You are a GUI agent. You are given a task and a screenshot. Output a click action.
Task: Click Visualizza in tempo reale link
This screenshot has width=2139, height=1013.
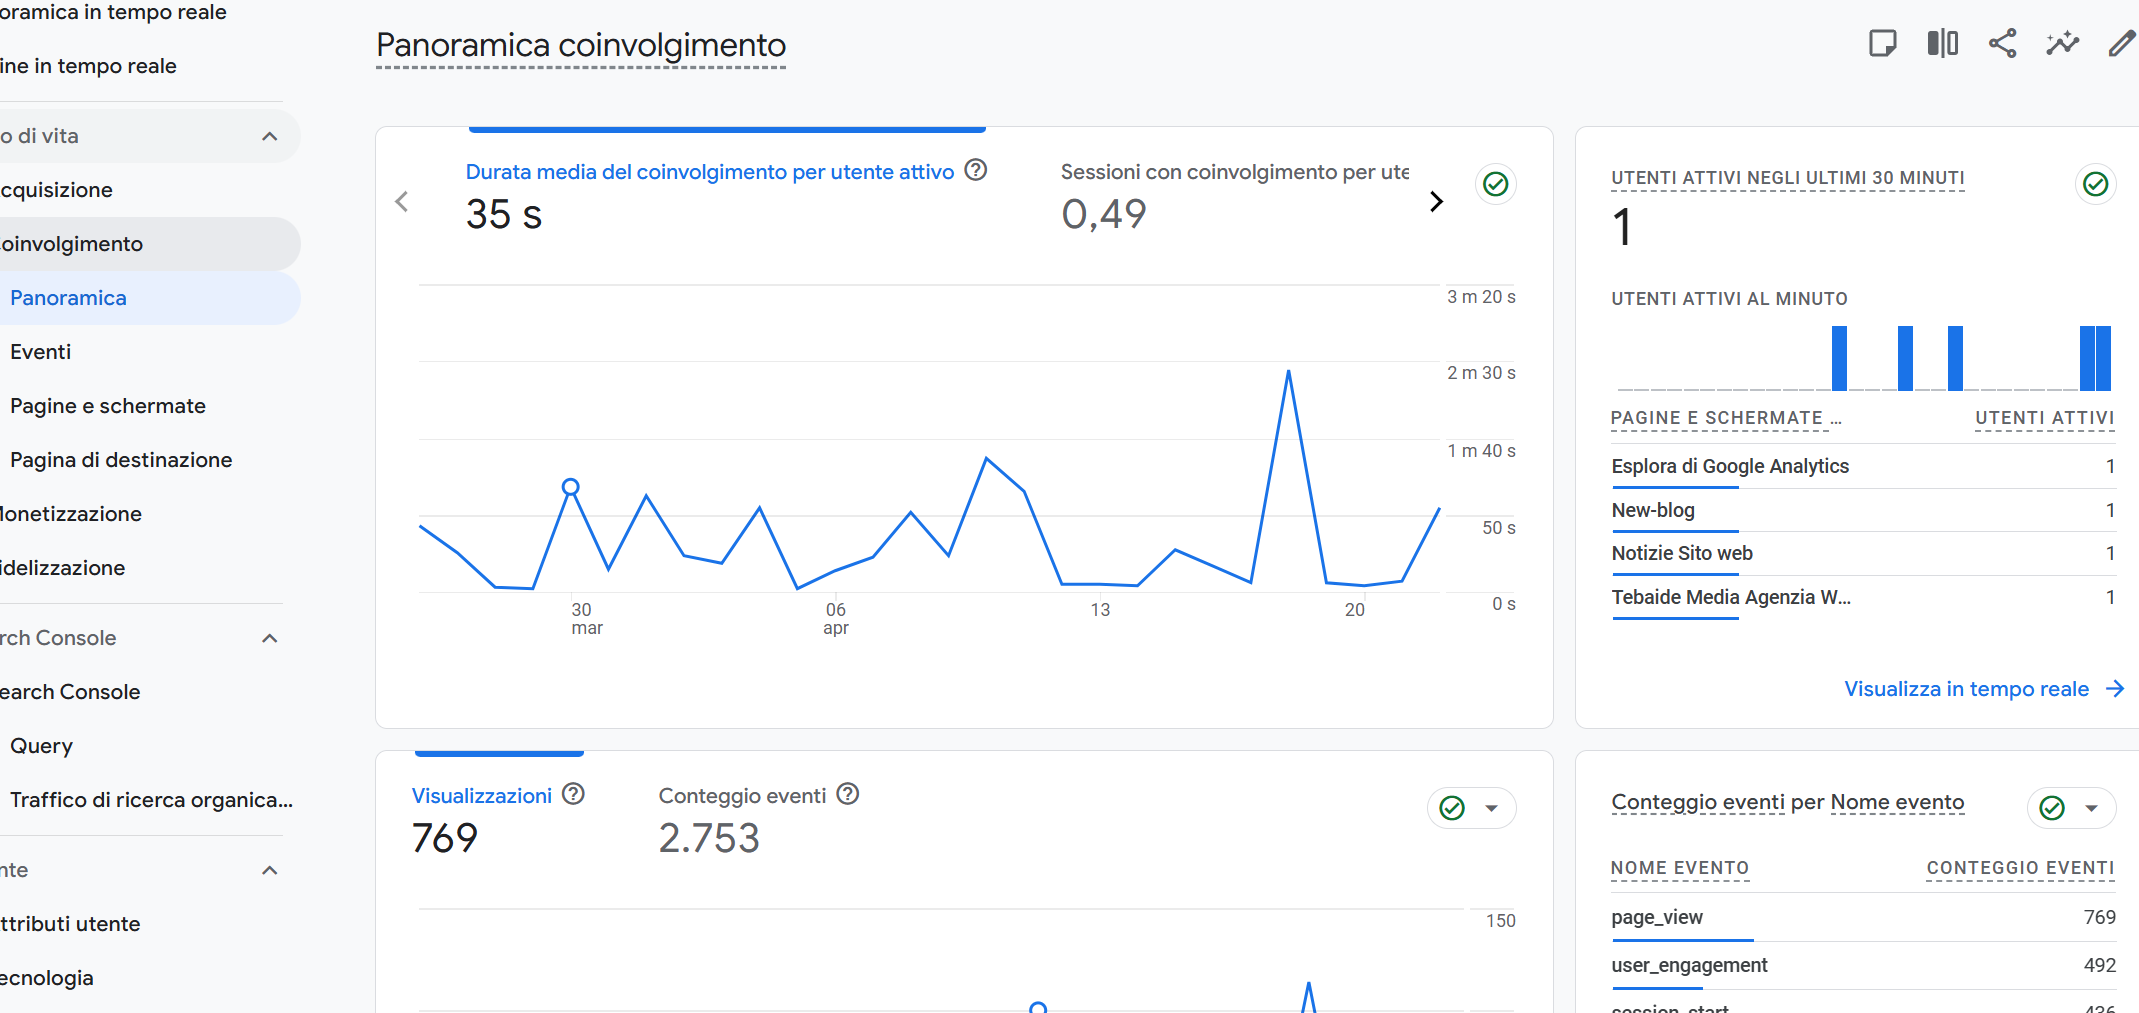pos(1966,689)
